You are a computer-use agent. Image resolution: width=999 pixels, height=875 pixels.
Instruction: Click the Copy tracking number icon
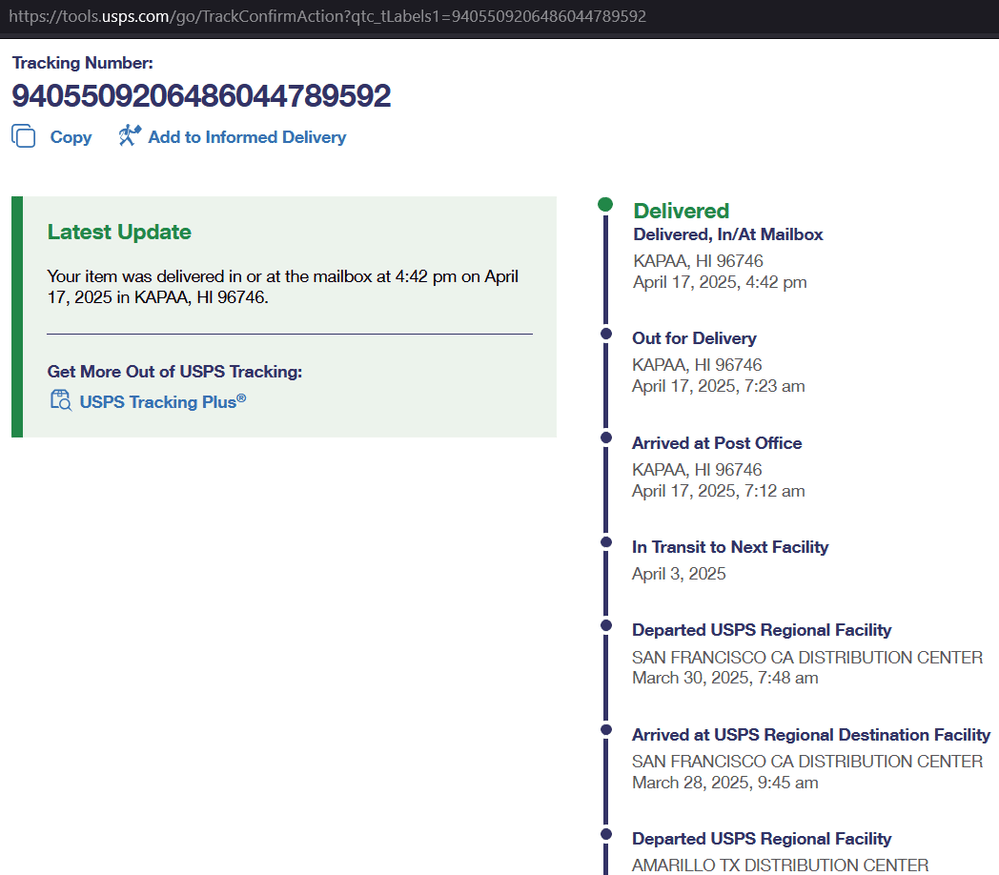click(x=24, y=136)
